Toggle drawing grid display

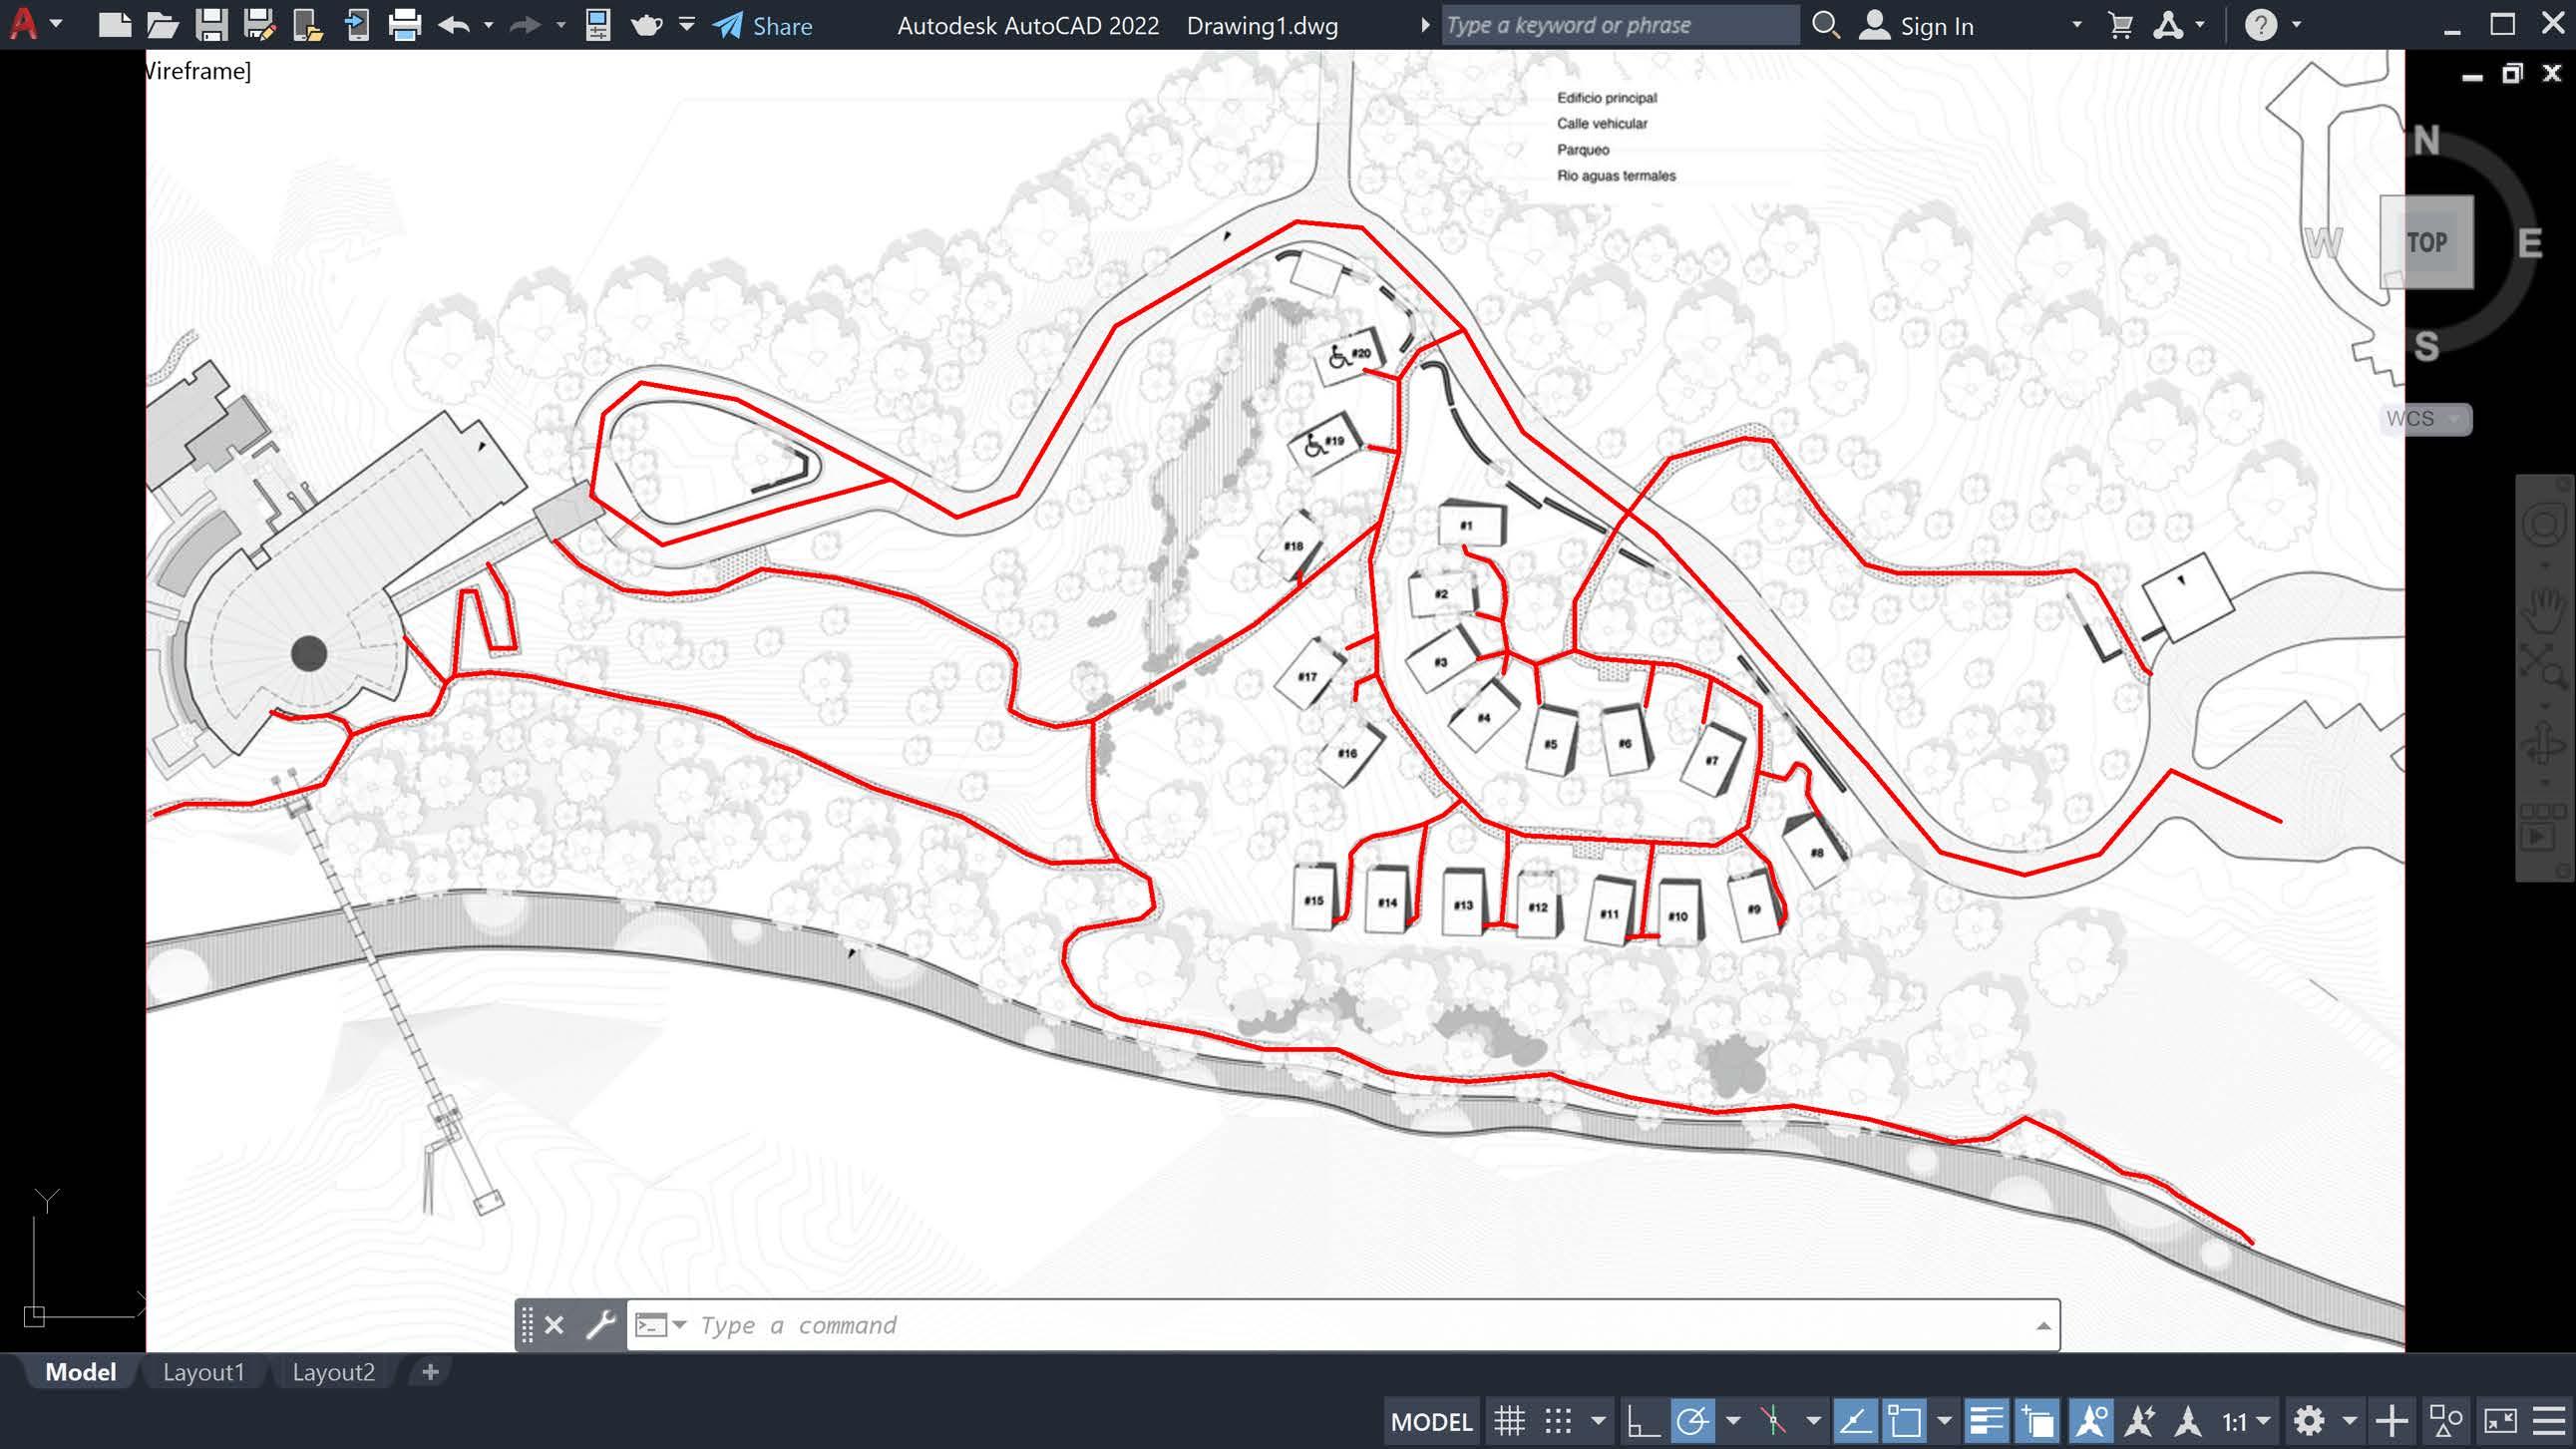click(1509, 1421)
